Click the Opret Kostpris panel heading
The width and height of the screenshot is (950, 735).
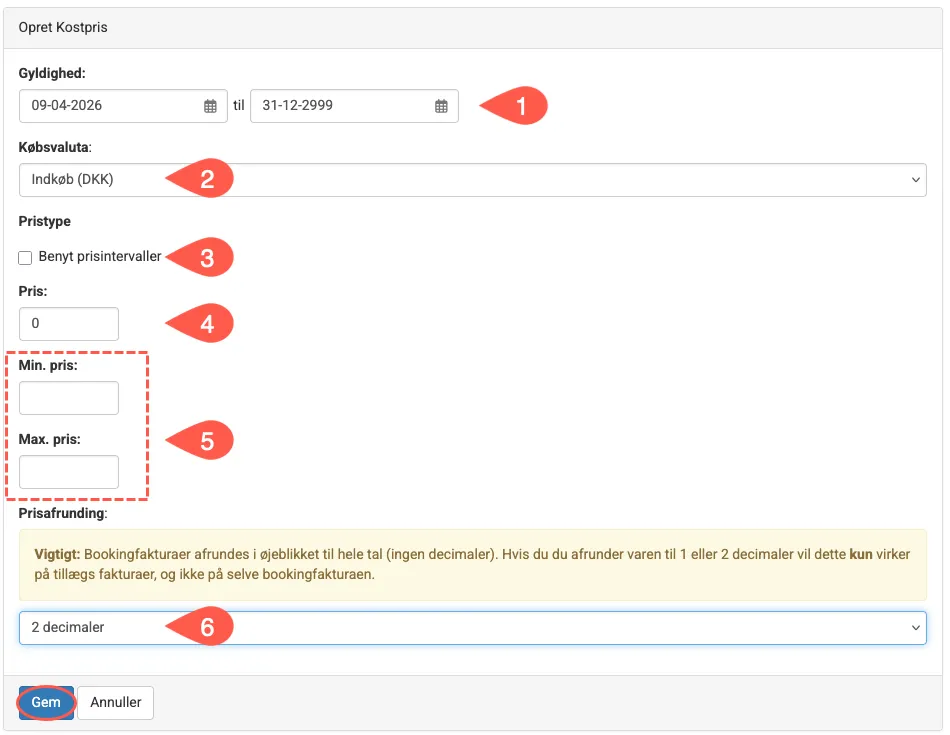coord(63,28)
